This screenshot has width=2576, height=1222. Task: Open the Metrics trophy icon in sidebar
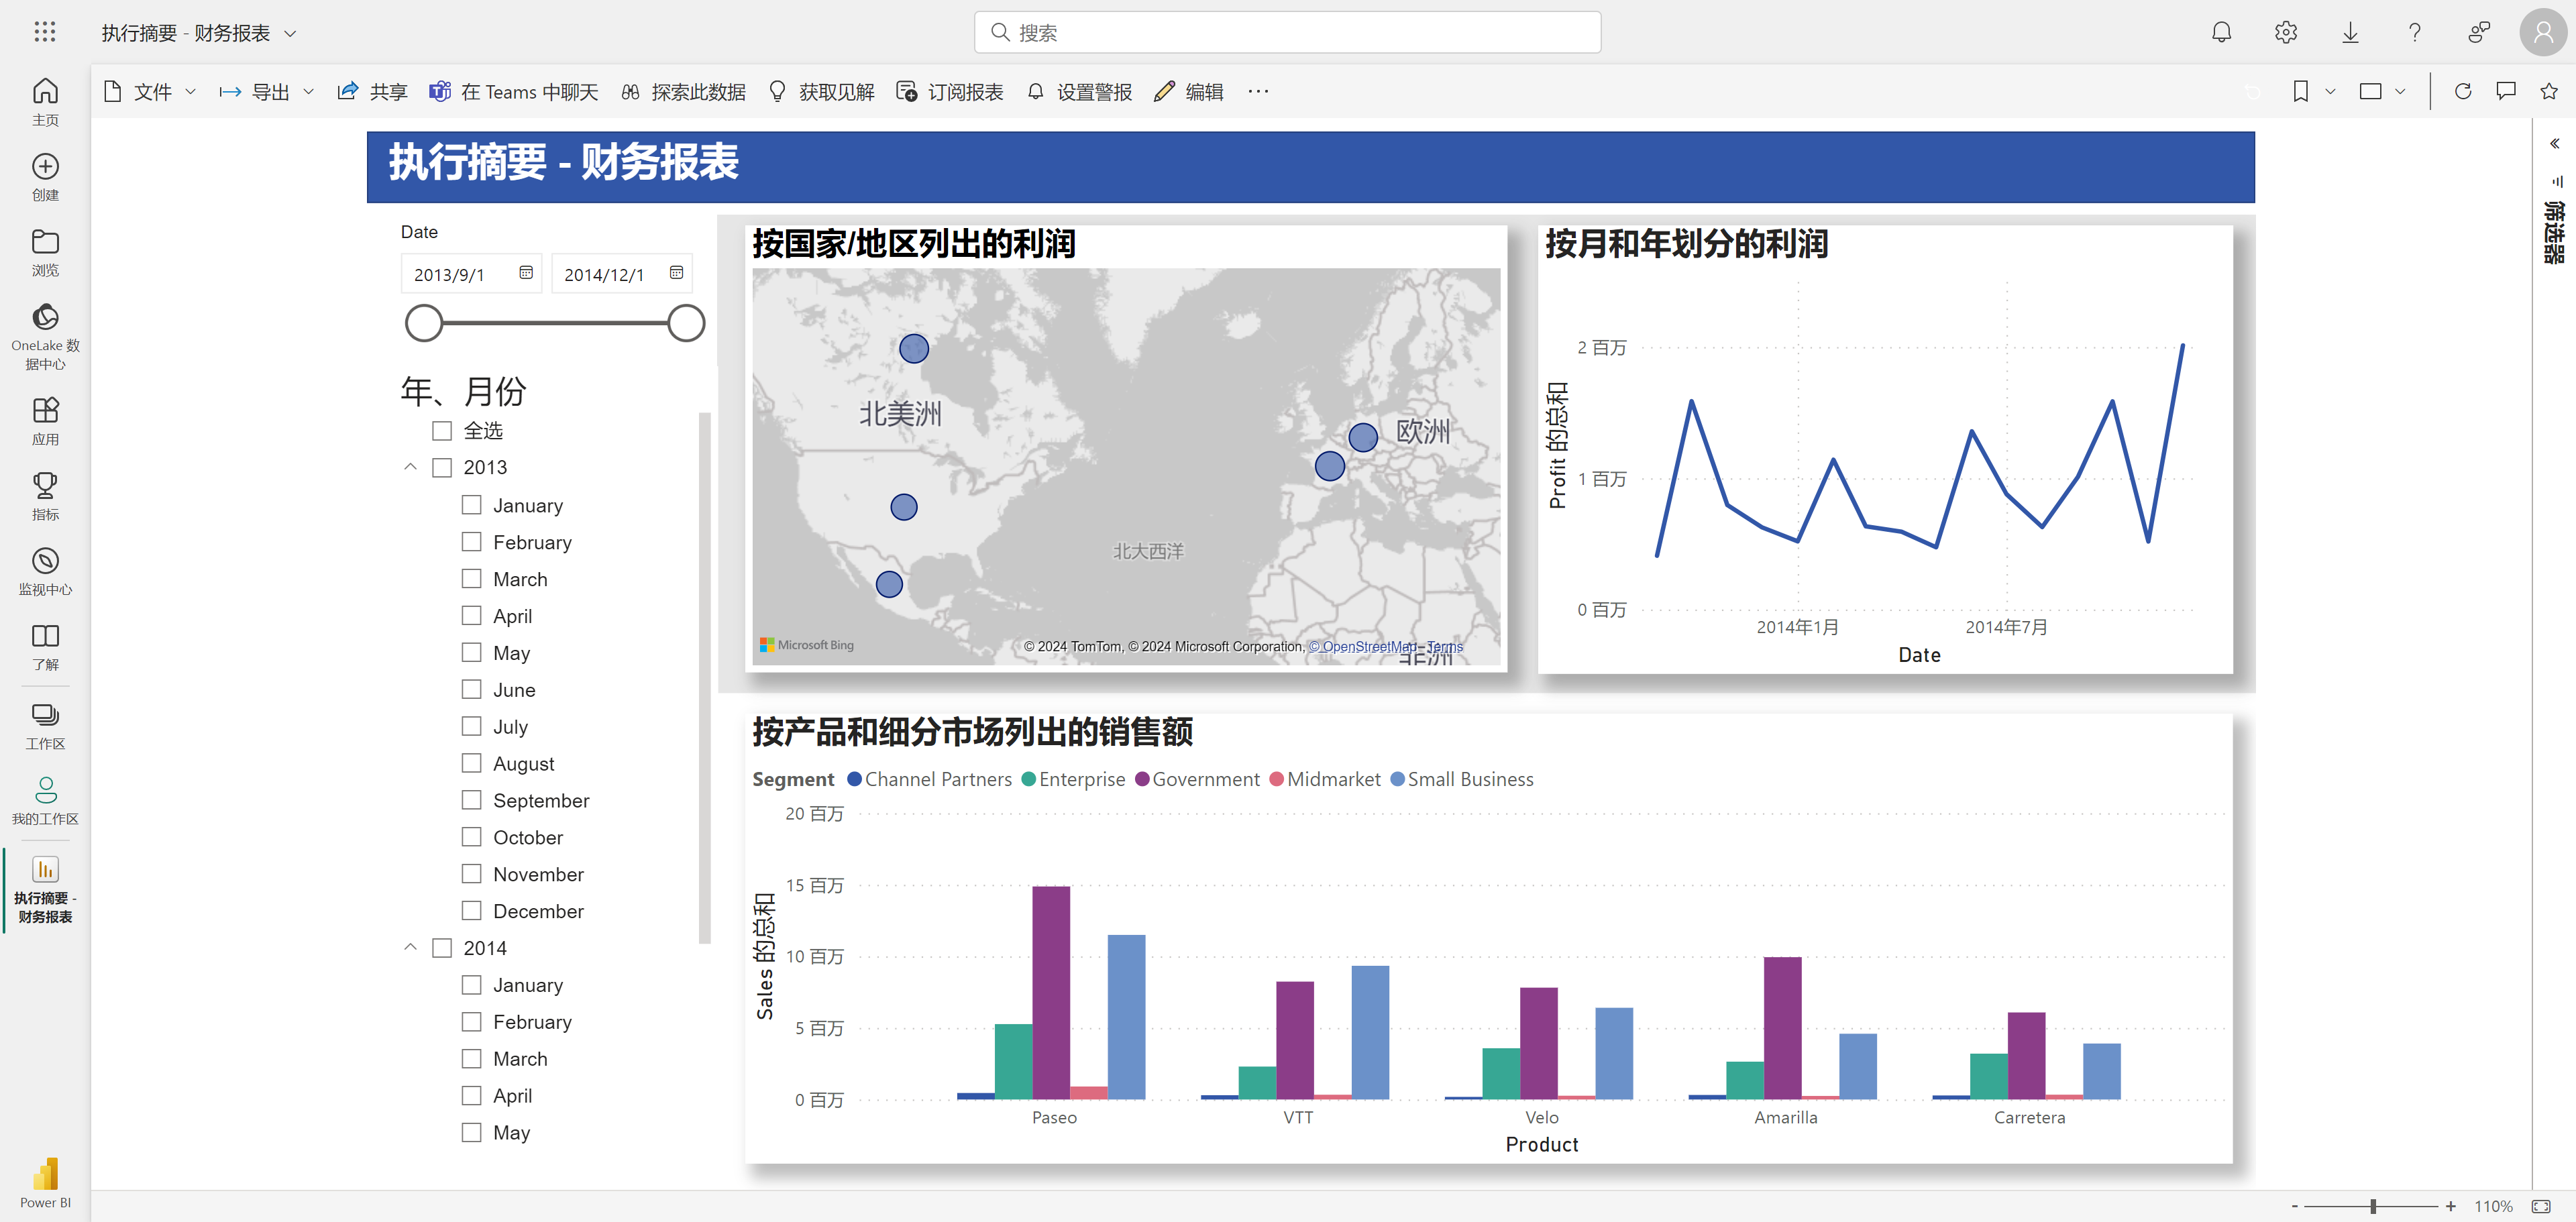pyautogui.click(x=45, y=485)
